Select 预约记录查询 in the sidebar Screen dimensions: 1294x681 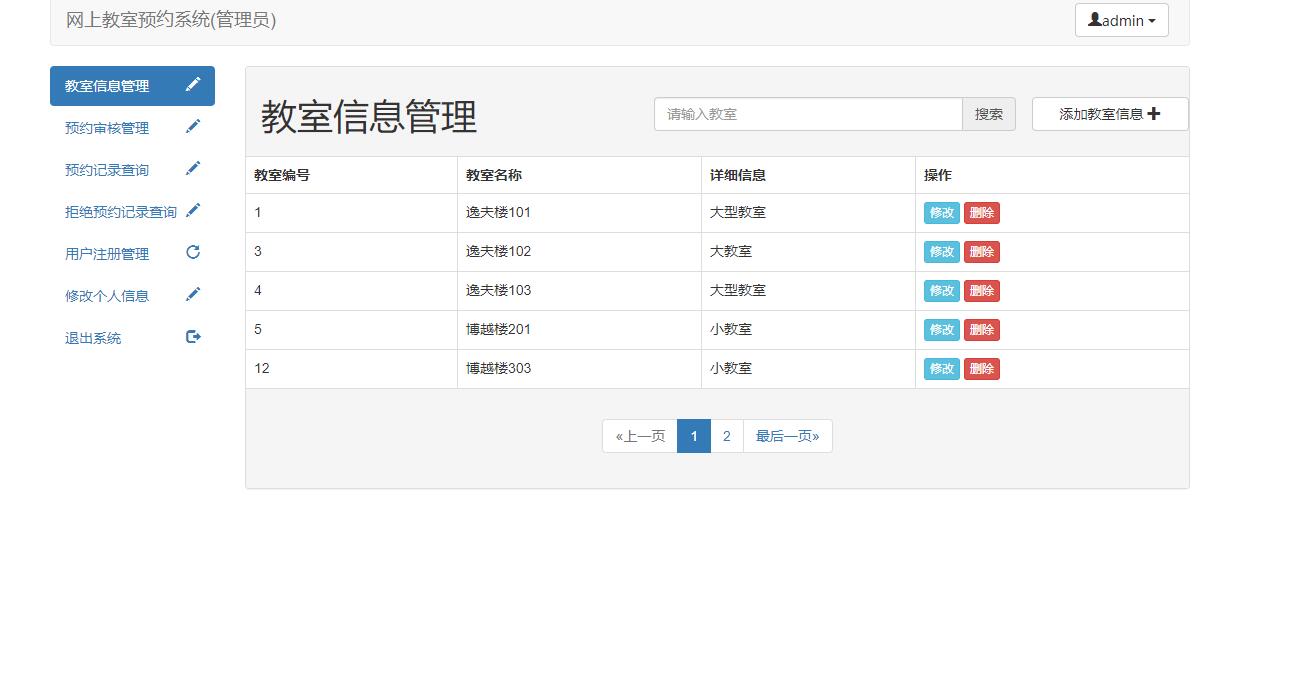[x=106, y=169]
